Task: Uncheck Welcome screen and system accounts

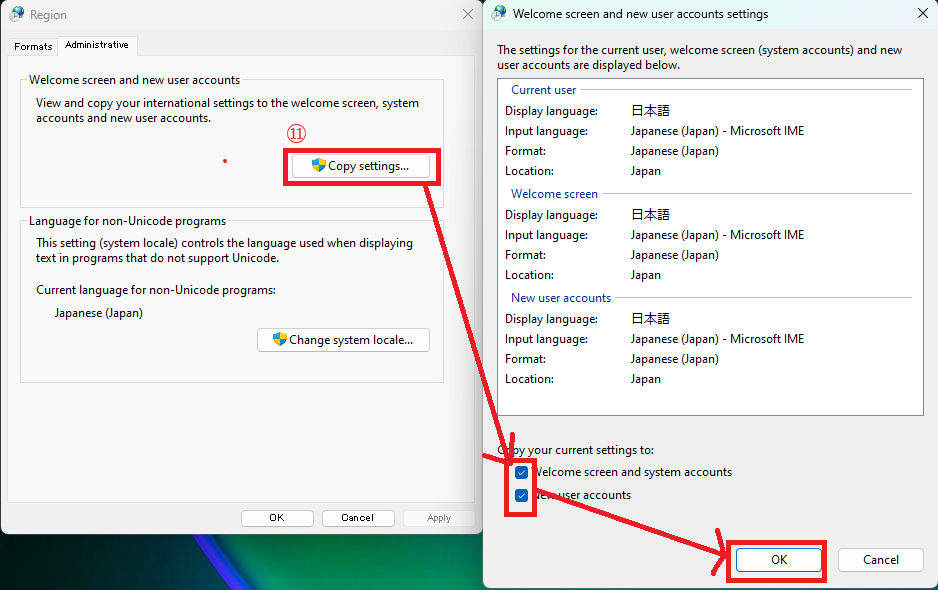Action: (x=520, y=471)
